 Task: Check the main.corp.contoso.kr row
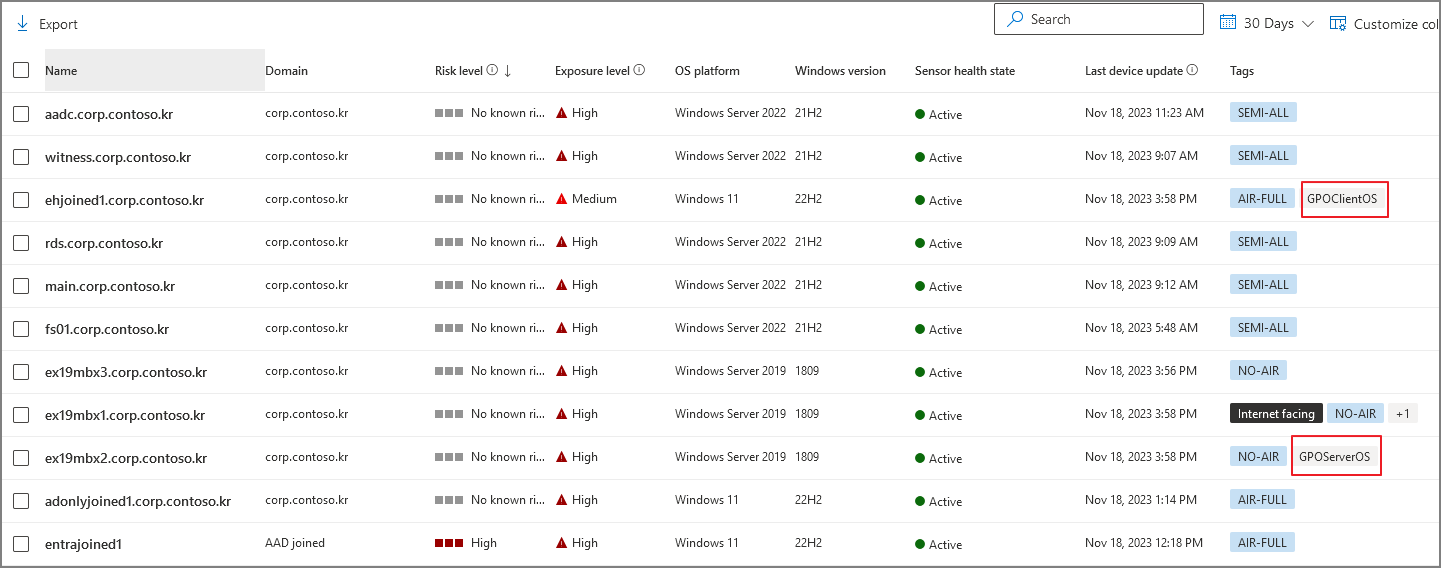21,286
